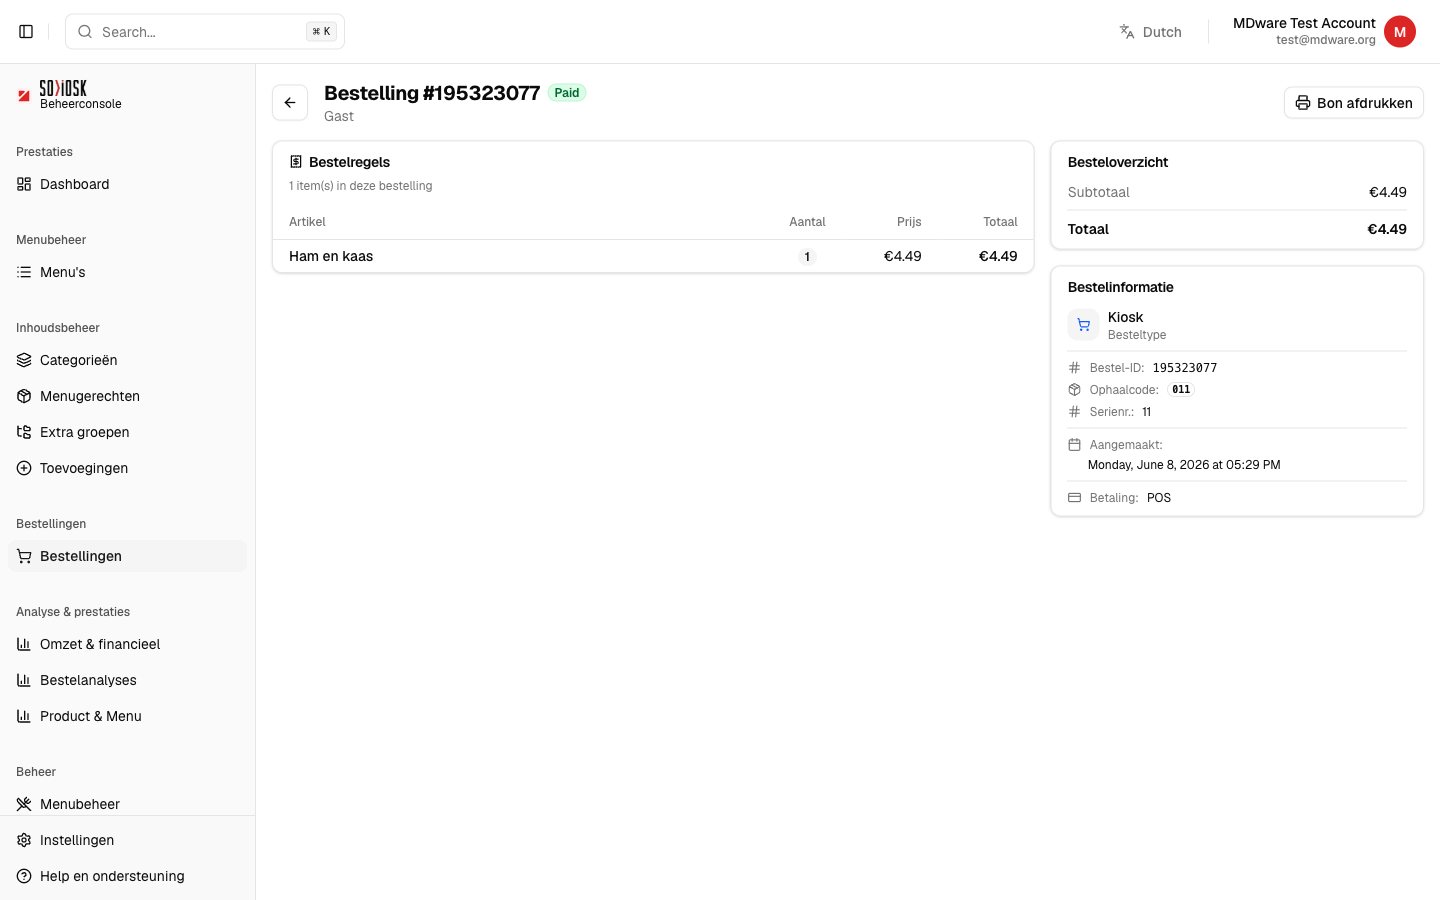Open Toevoegingen page
The height and width of the screenshot is (900, 1440).
[x=127, y=468]
